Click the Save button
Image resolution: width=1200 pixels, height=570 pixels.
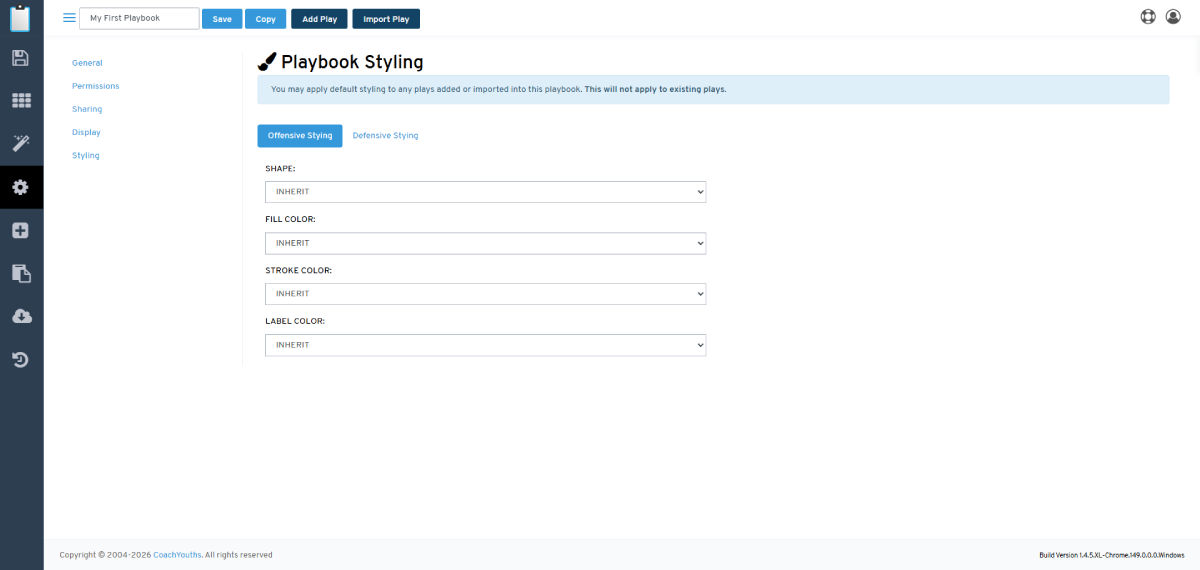pyautogui.click(x=222, y=19)
